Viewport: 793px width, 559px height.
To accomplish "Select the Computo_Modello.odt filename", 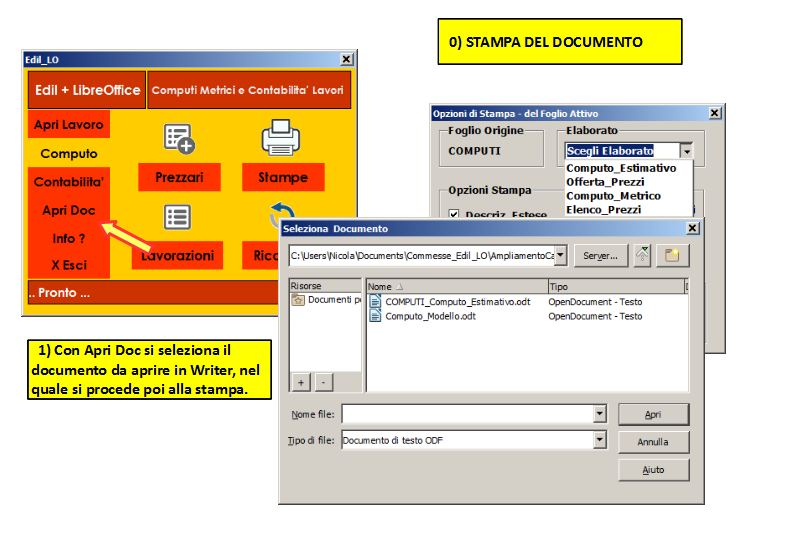I will point(430,316).
